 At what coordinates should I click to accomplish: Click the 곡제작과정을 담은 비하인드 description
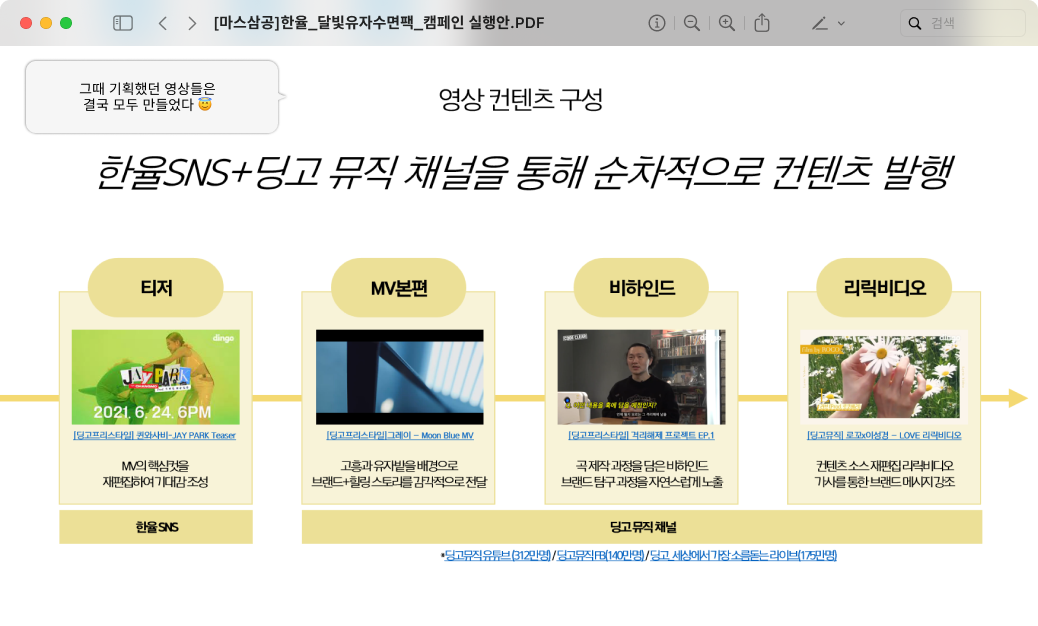pyautogui.click(x=641, y=474)
